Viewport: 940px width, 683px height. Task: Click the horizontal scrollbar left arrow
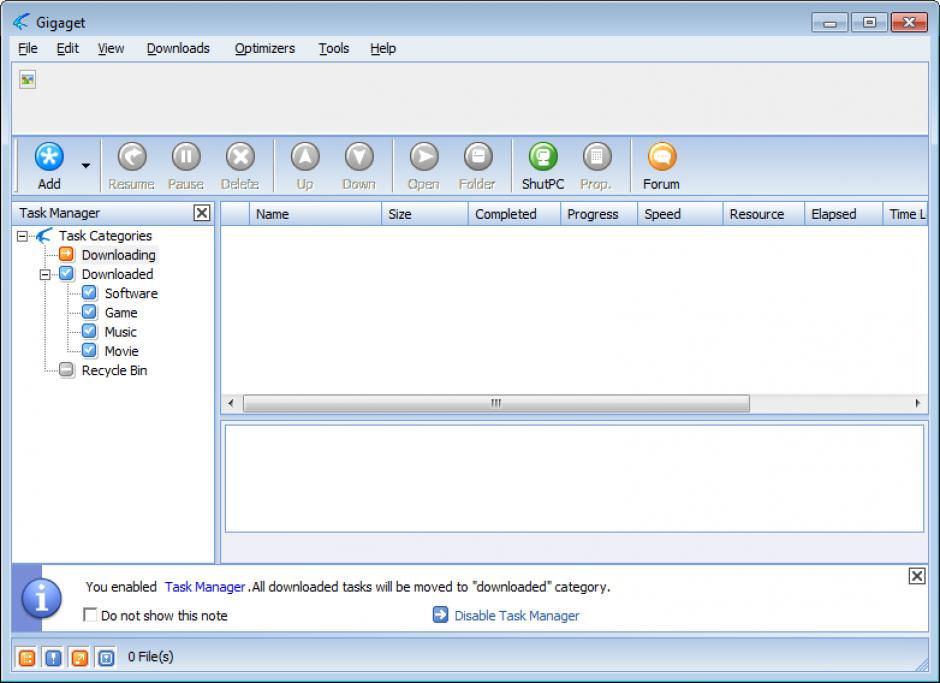tap(231, 403)
